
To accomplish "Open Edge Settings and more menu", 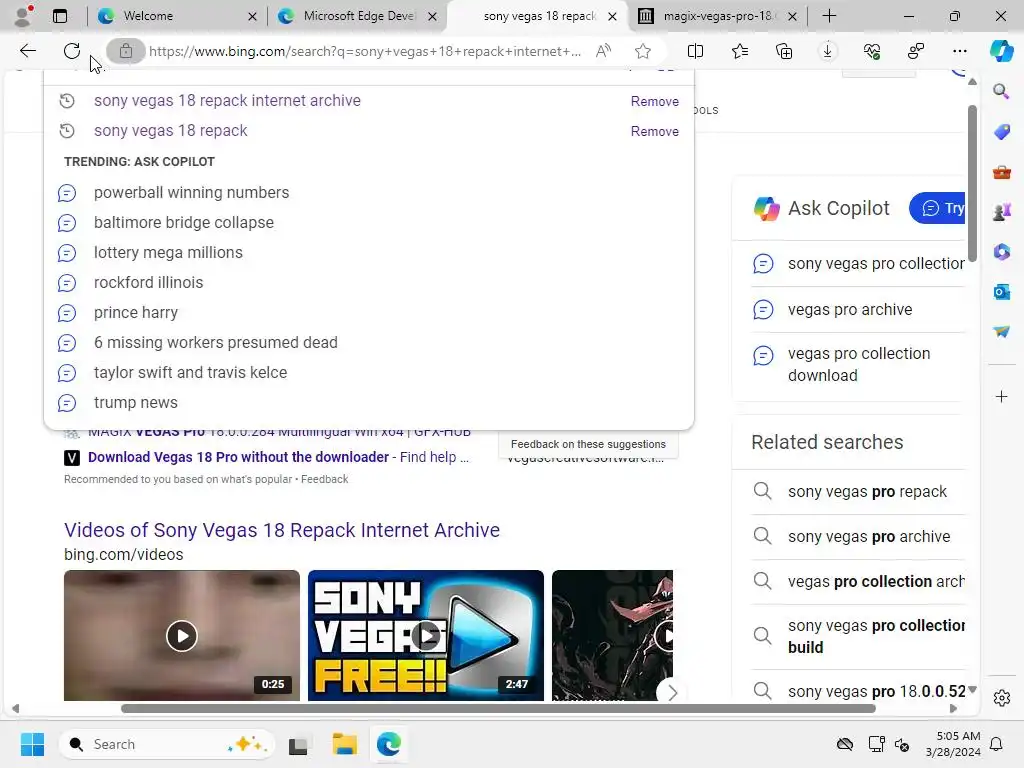I will pos(959,51).
